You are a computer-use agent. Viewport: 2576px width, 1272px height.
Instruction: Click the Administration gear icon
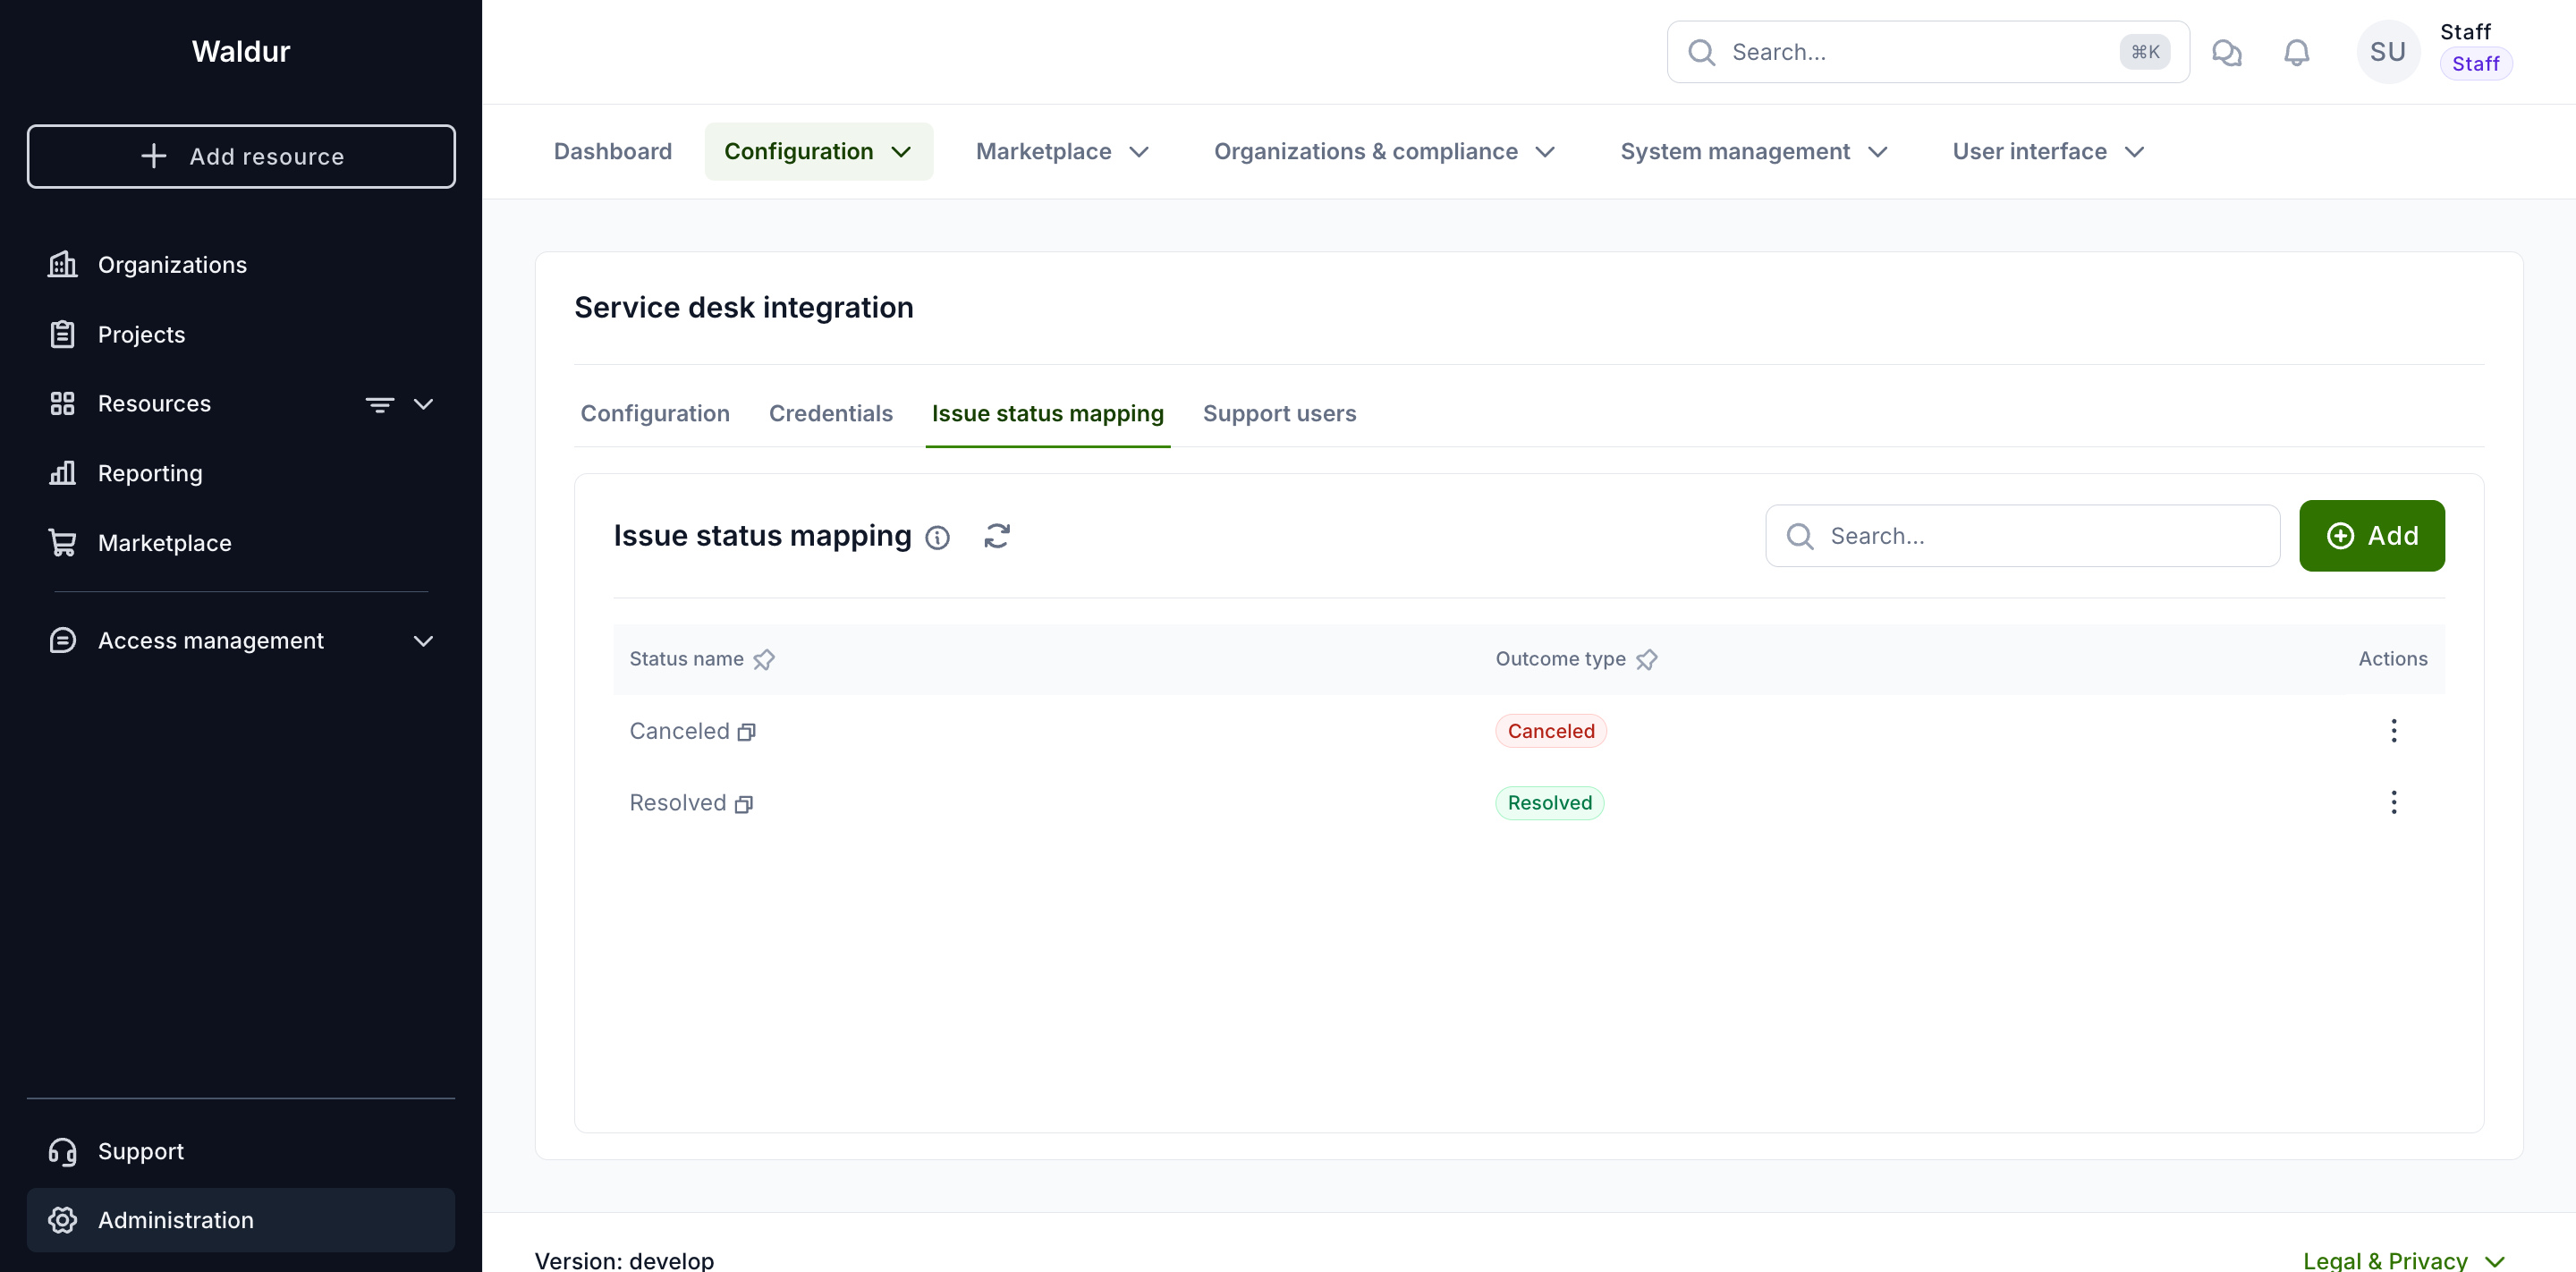tap(62, 1221)
